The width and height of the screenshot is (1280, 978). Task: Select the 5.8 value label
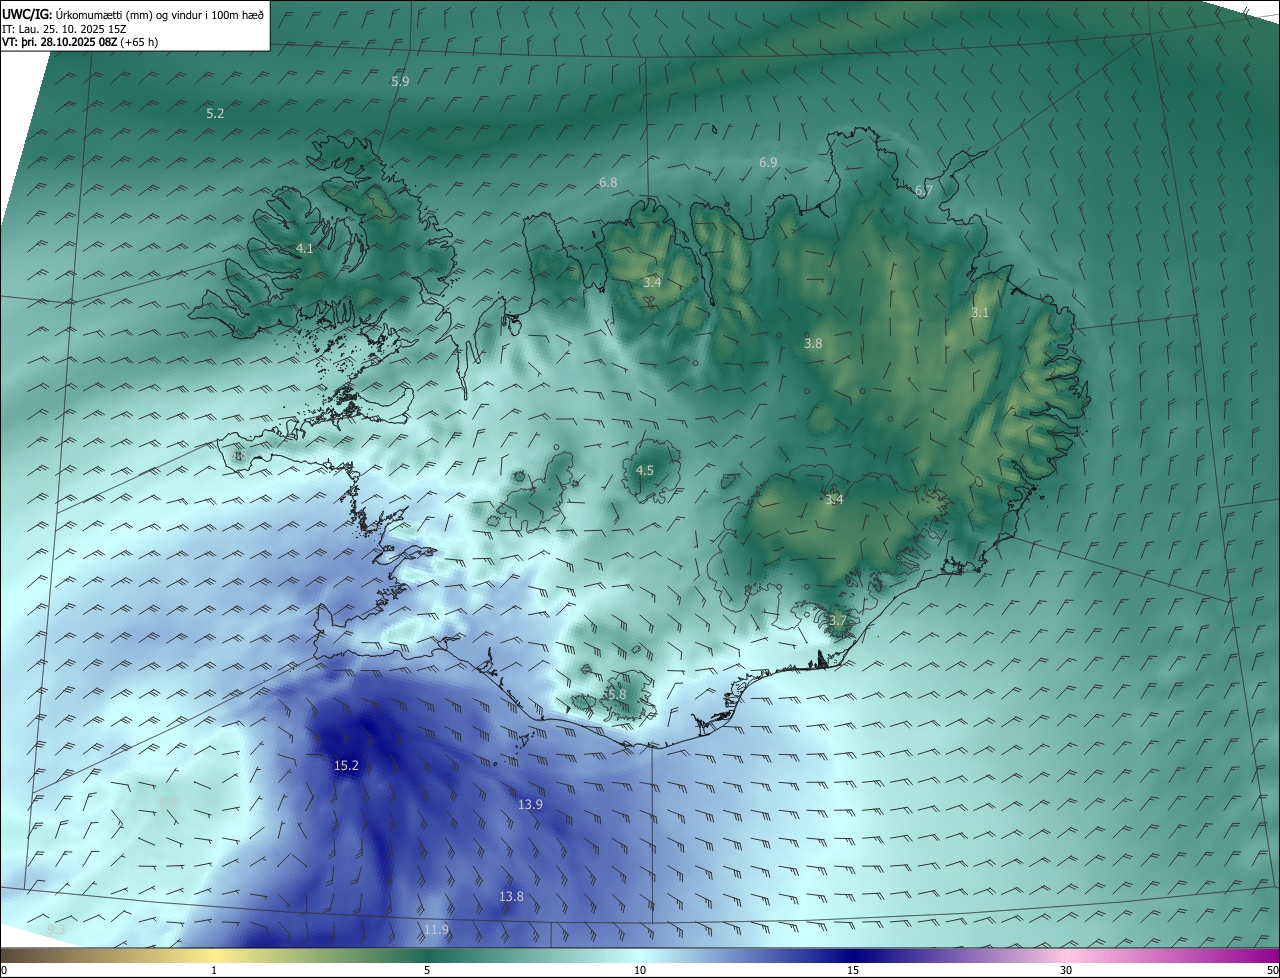coord(616,694)
